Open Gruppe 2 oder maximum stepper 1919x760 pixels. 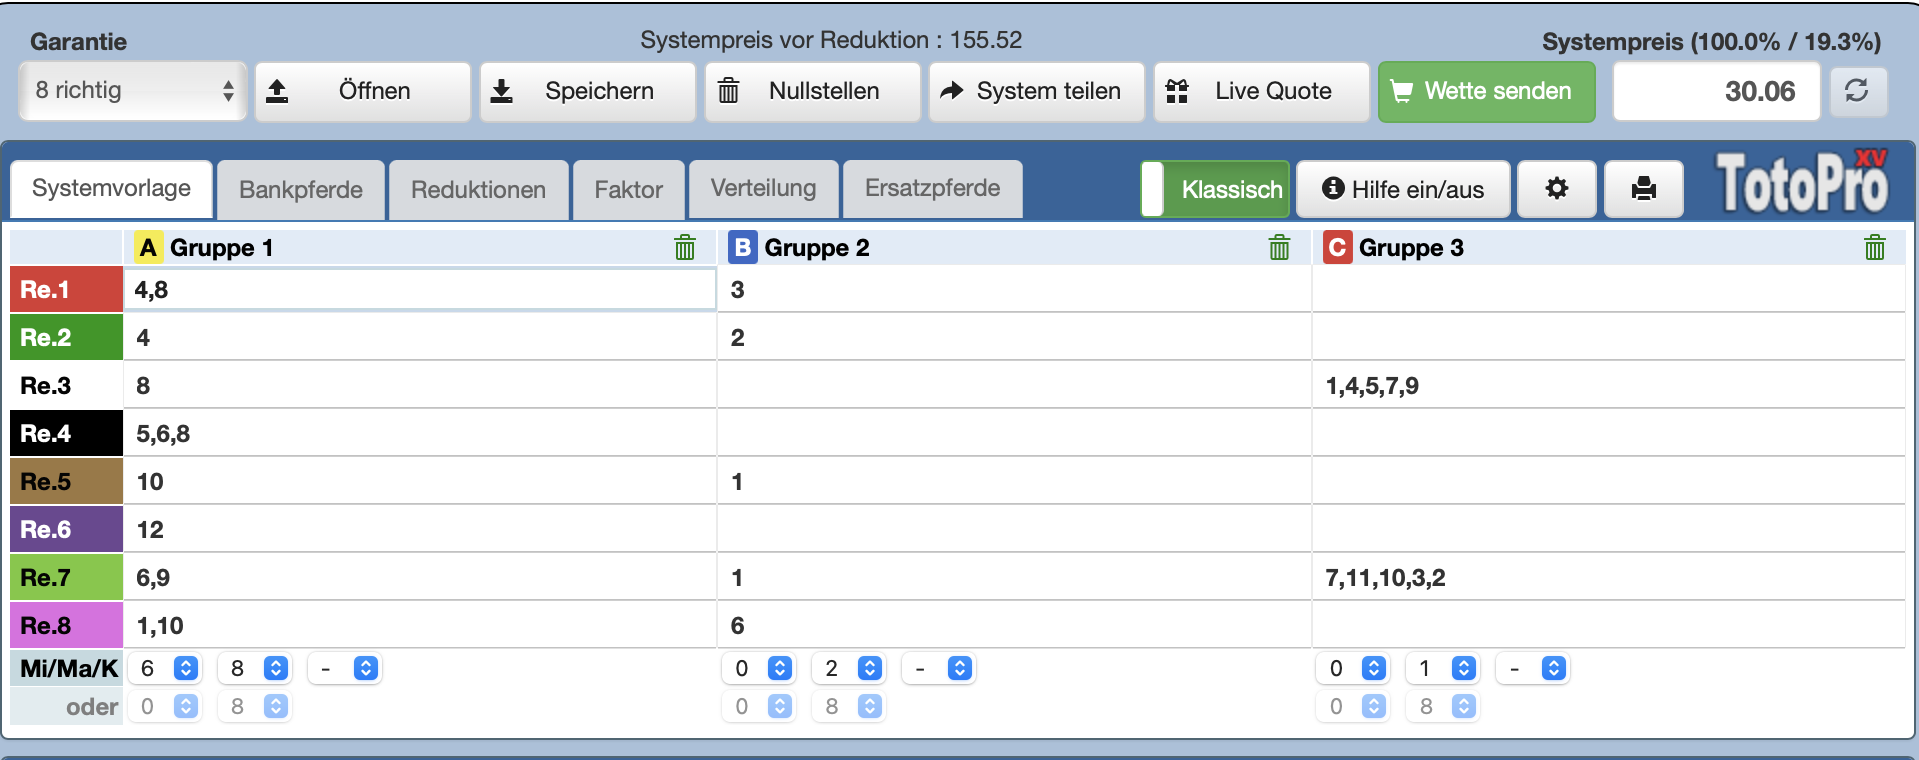coord(849,706)
